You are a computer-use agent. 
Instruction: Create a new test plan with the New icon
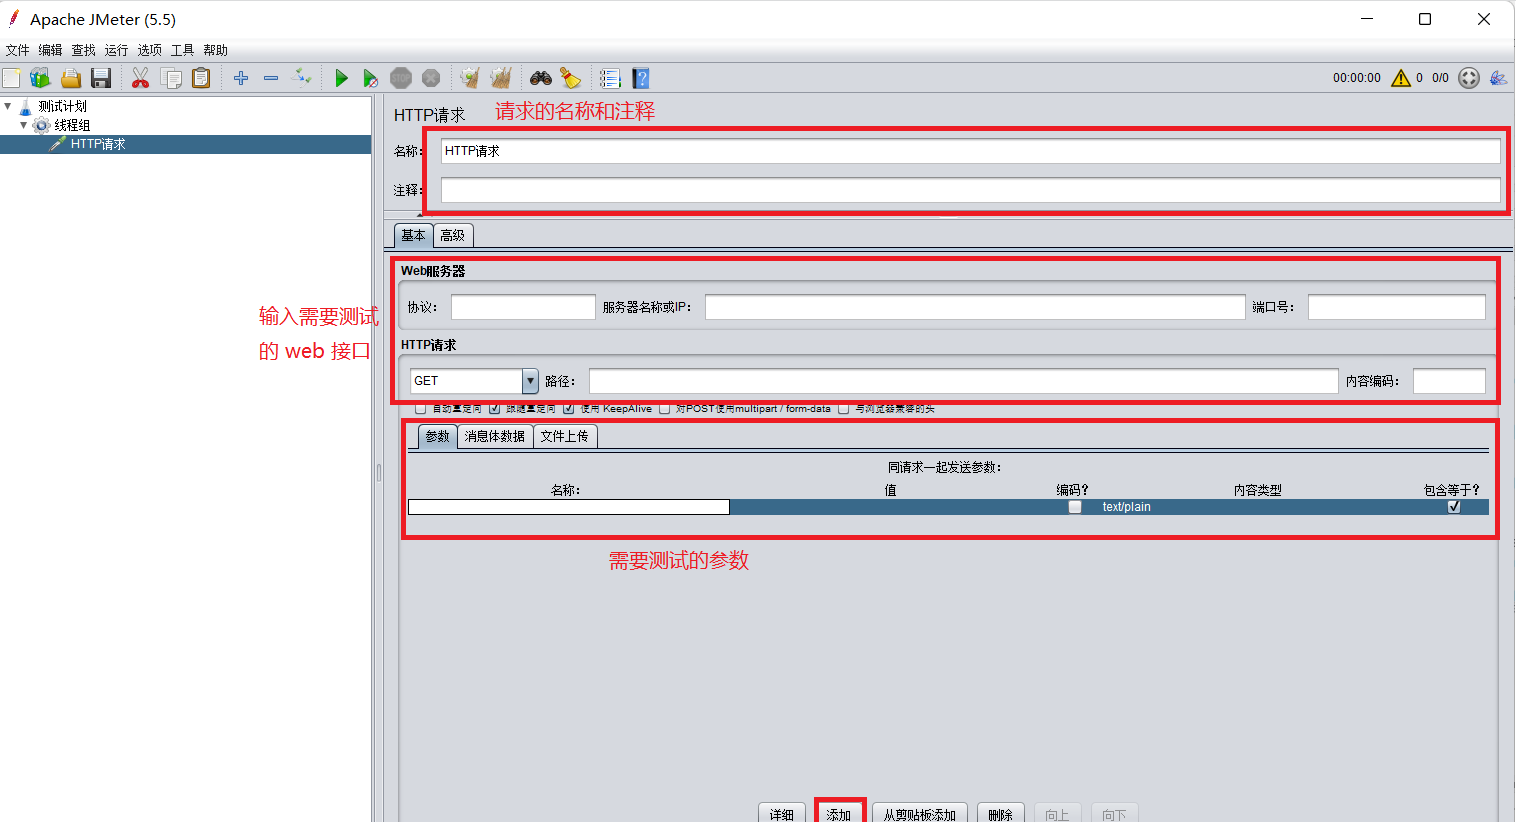pos(11,78)
